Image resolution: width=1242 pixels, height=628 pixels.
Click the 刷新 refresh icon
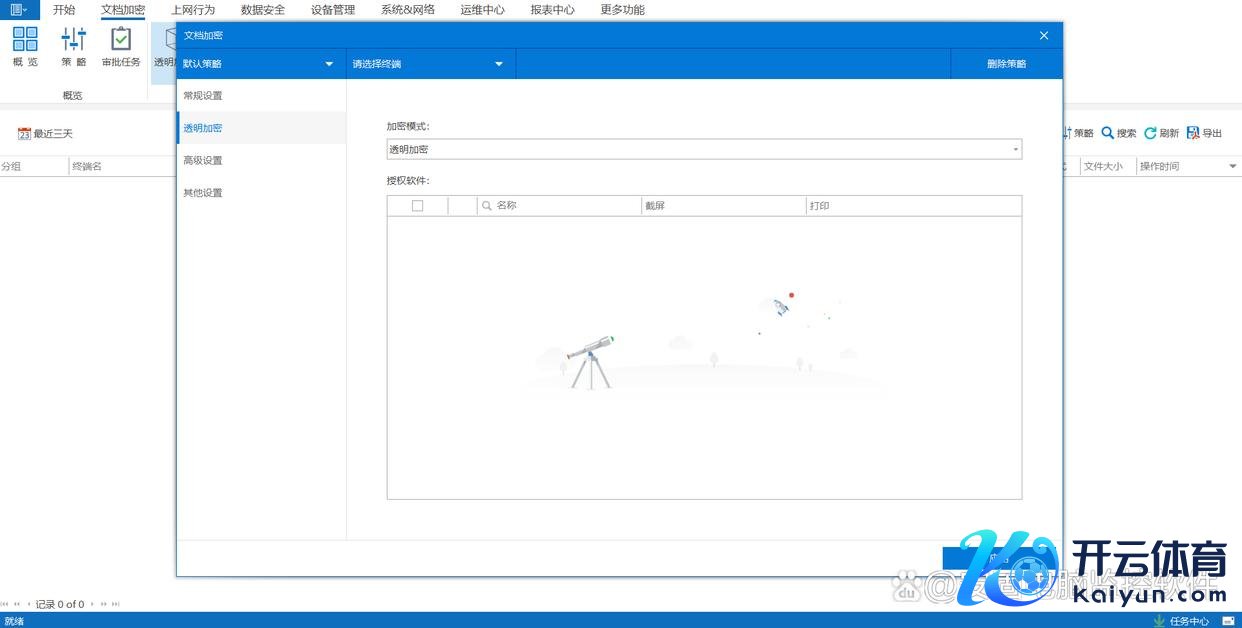pos(1150,133)
